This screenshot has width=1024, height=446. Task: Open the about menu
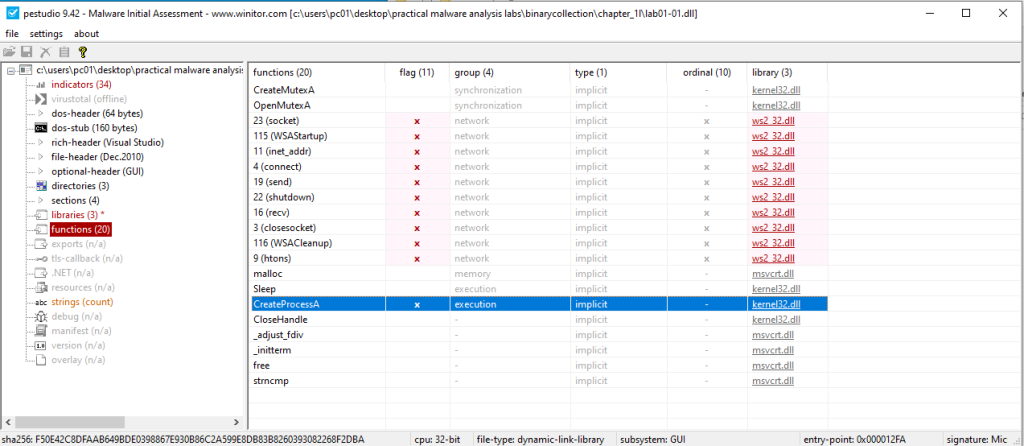point(86,34)
